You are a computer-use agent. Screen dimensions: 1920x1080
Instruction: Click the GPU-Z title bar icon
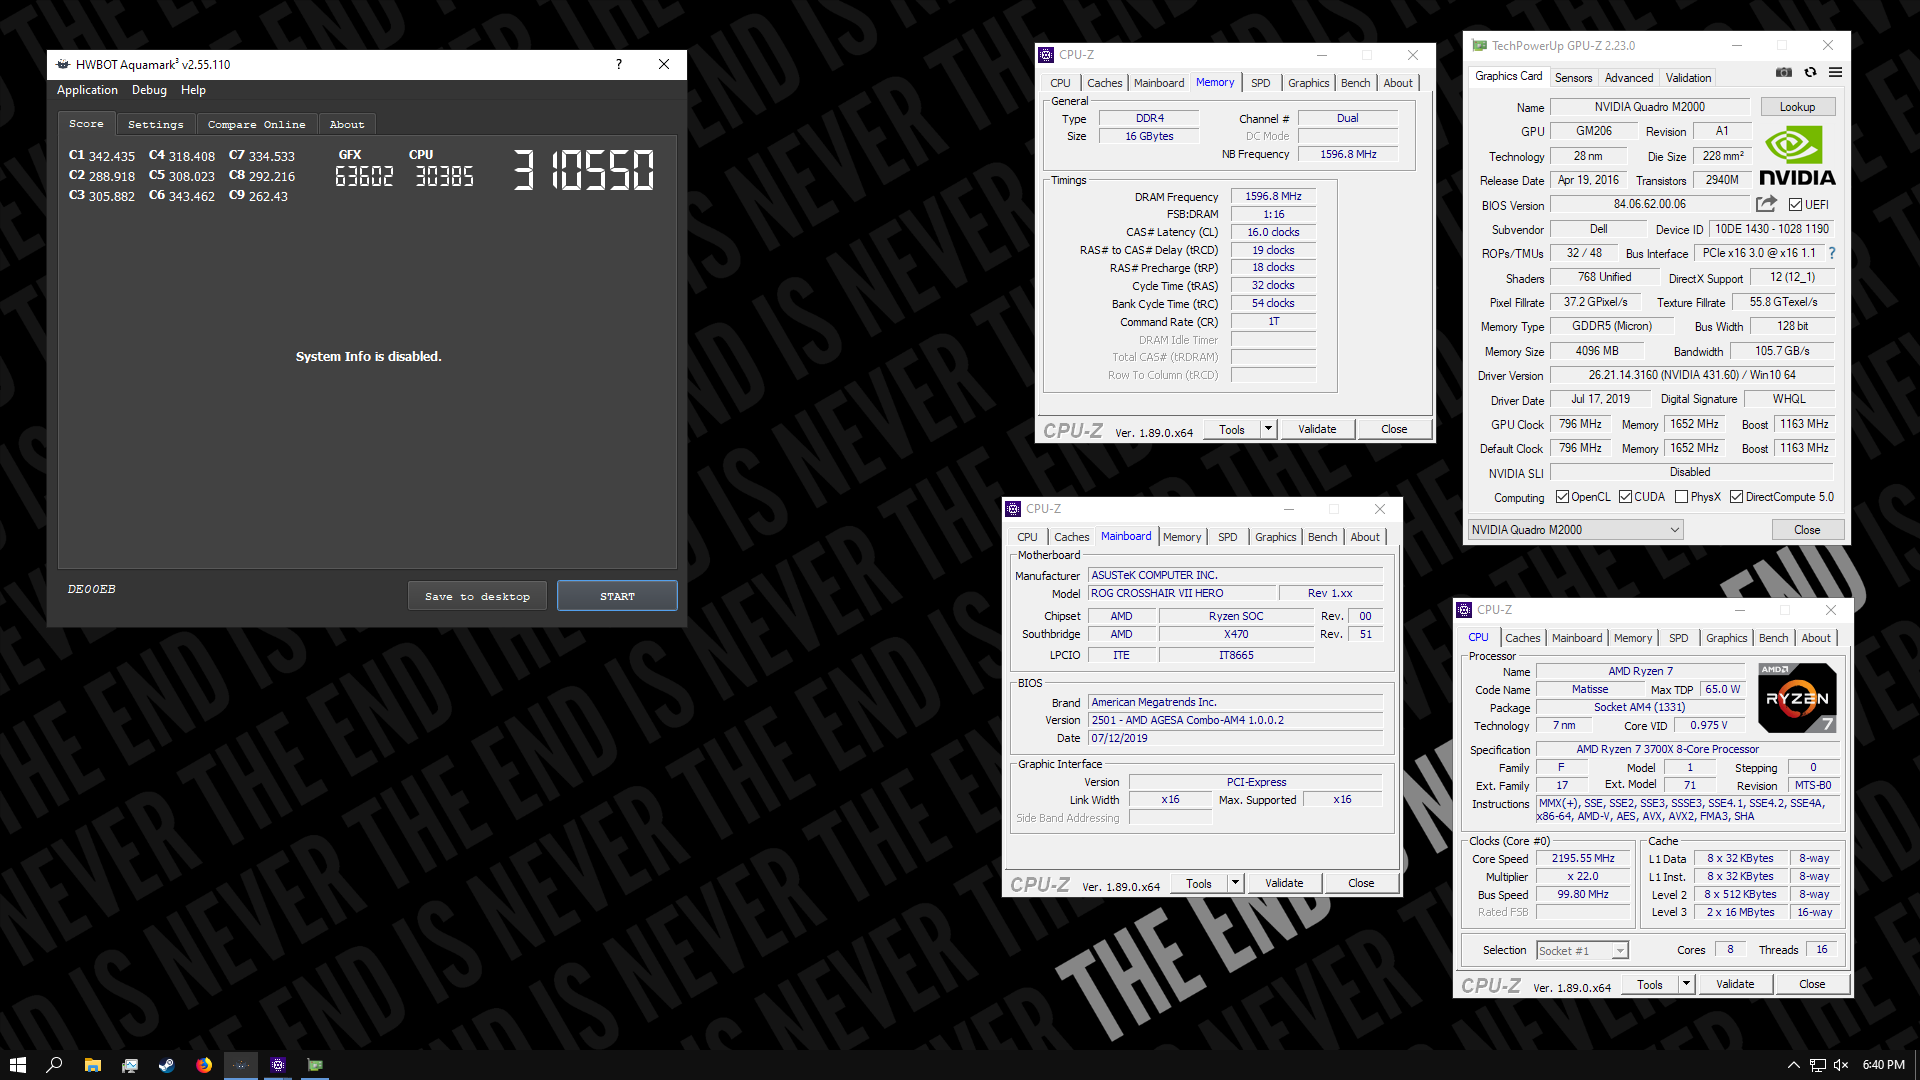(1479, 46)
